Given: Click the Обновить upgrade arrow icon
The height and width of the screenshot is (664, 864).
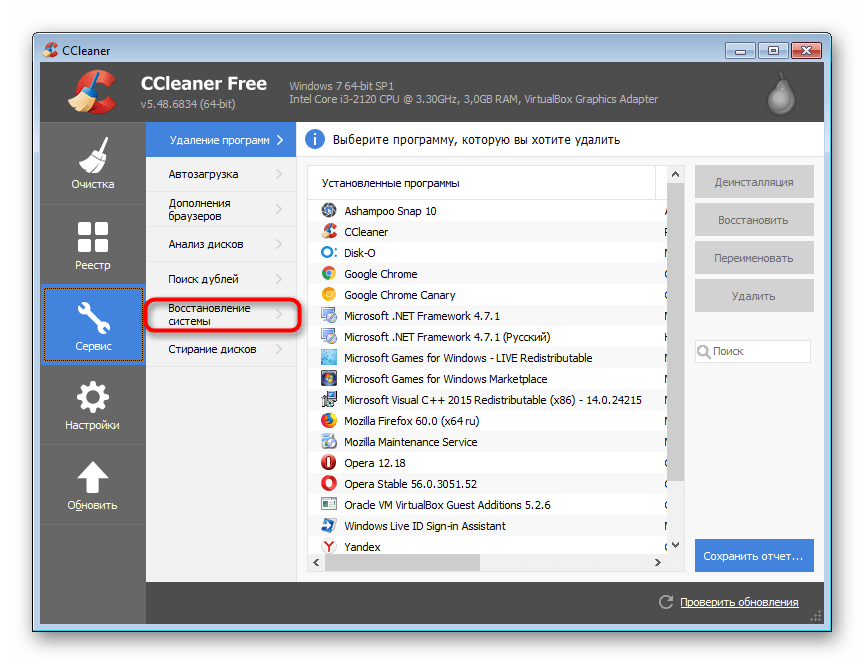Looking at the screenshot, I should [93, 478].
